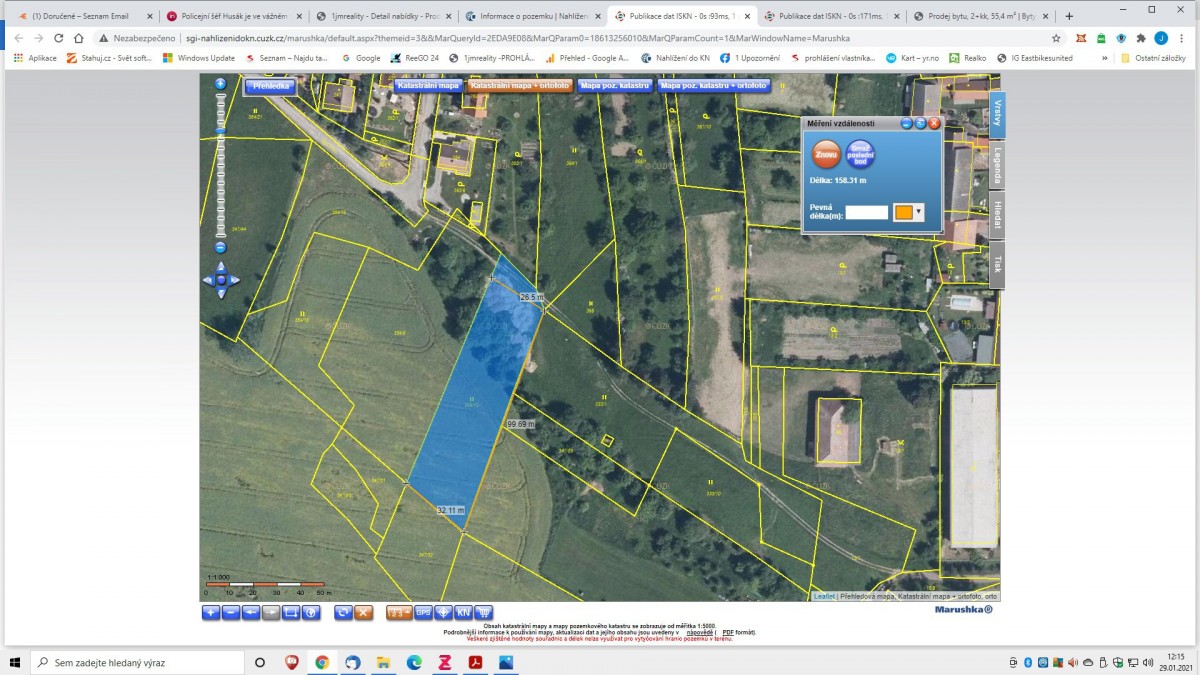Open the Vrstvy side panel tab
This screenshot has width=1200, height=675.
[x=997, y=113]
